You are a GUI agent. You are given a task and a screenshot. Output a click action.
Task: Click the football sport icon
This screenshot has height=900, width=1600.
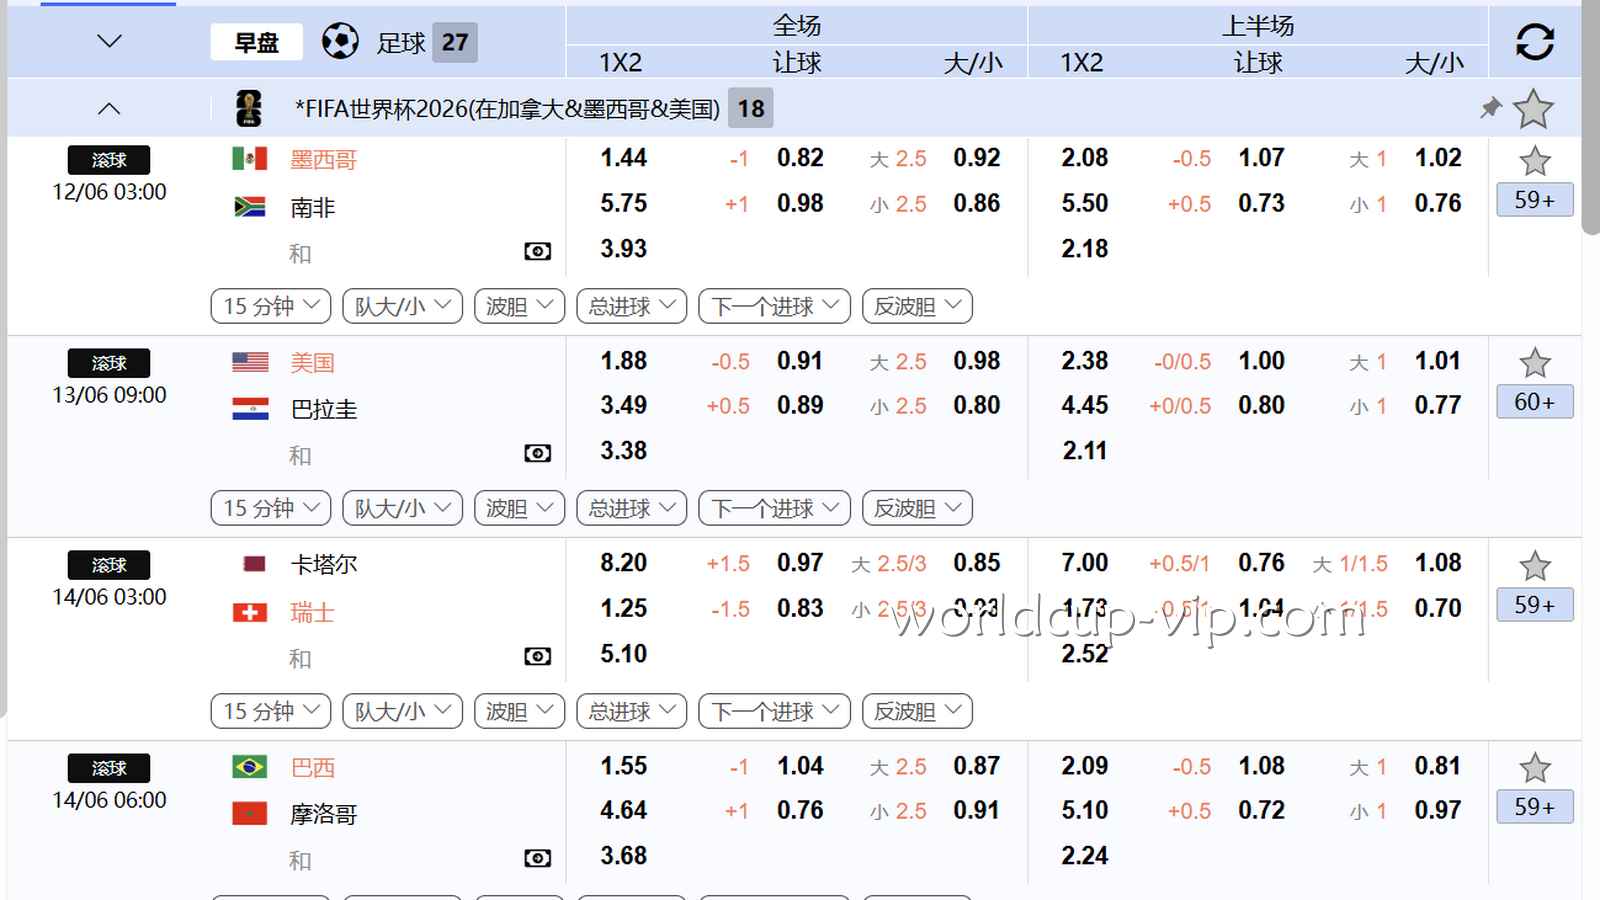point(340,42)
